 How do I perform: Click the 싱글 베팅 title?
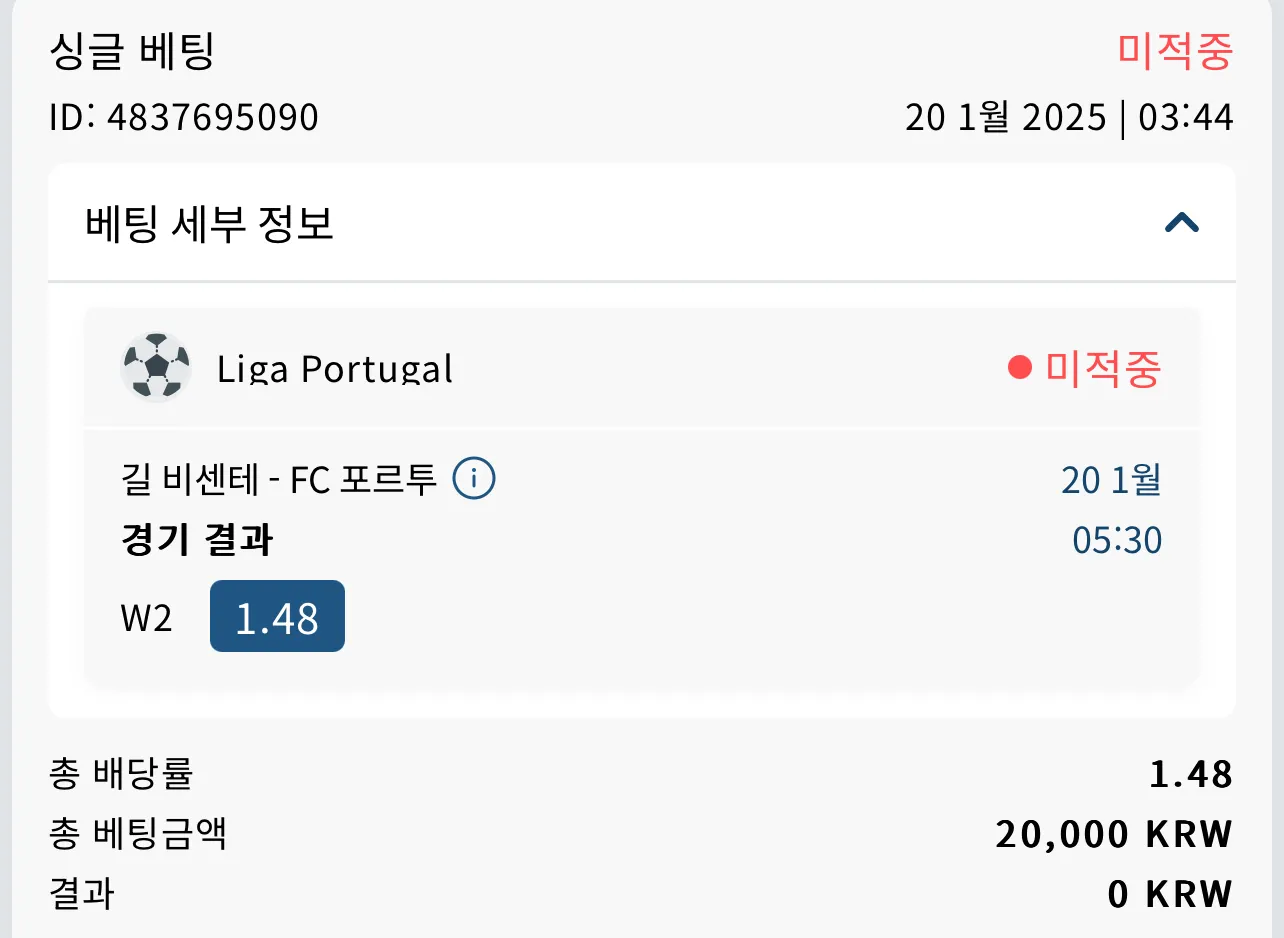point(132,52)
